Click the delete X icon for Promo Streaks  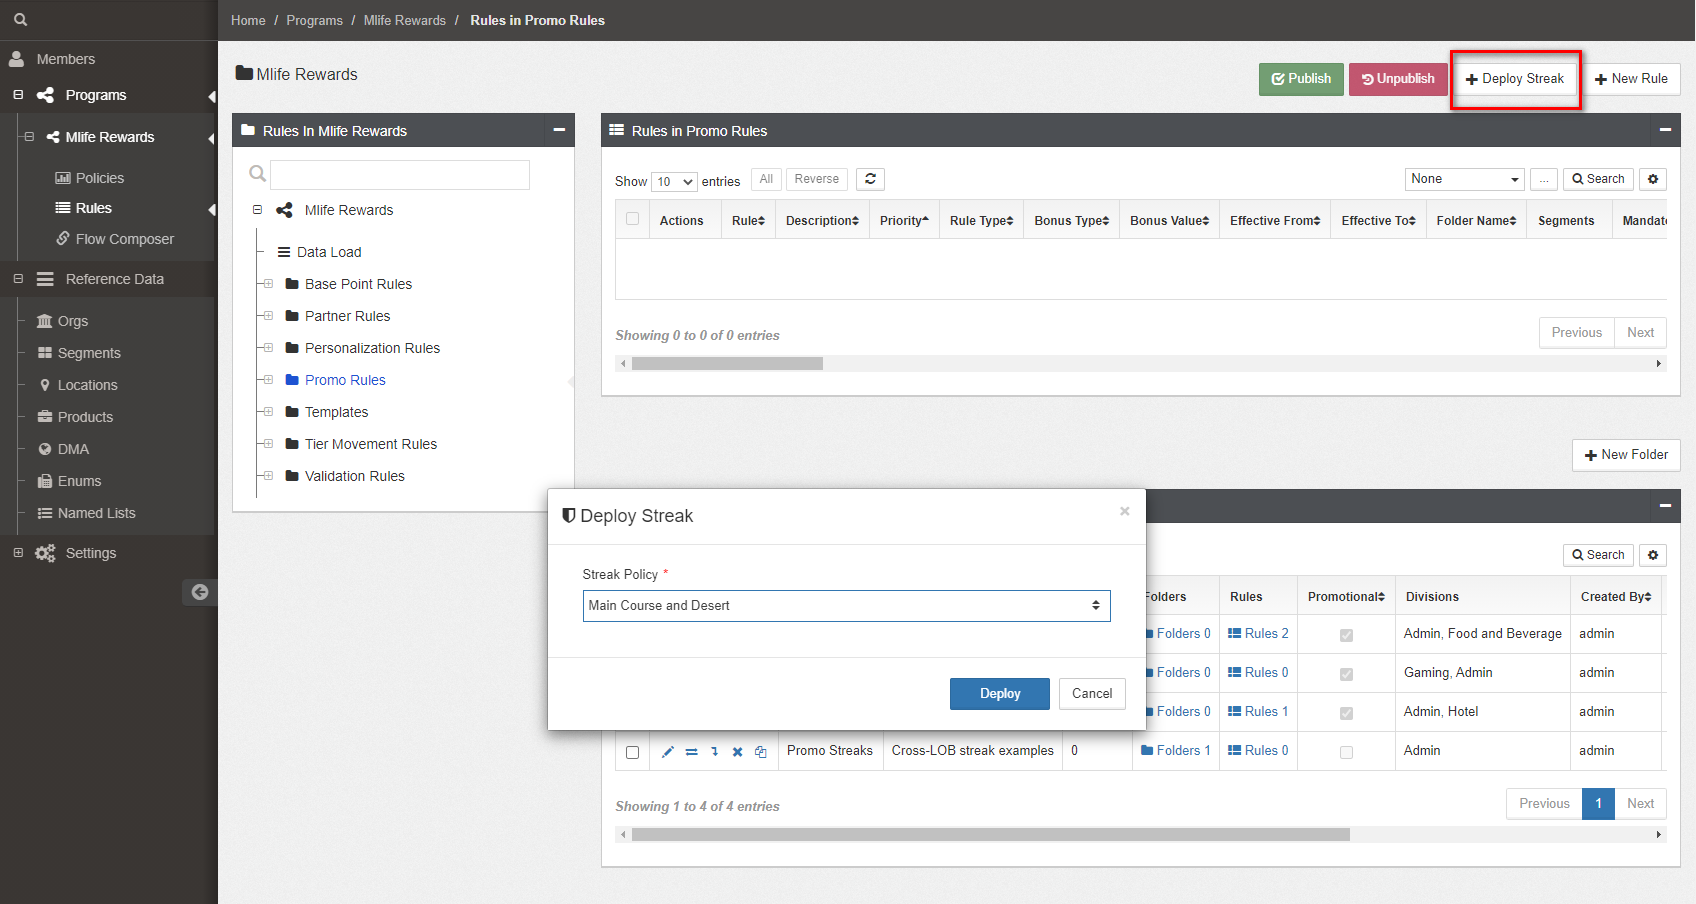pos(737,752)
